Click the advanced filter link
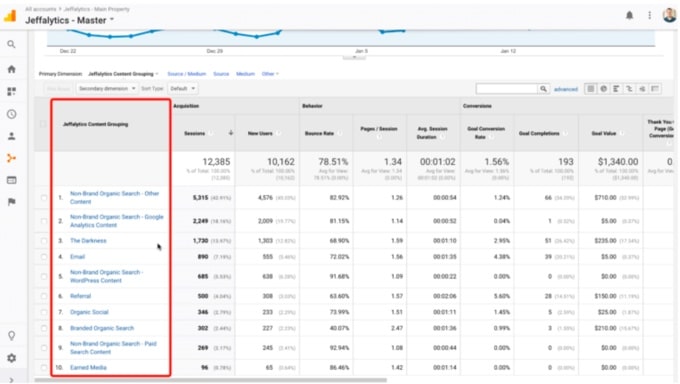 point(566,89)
